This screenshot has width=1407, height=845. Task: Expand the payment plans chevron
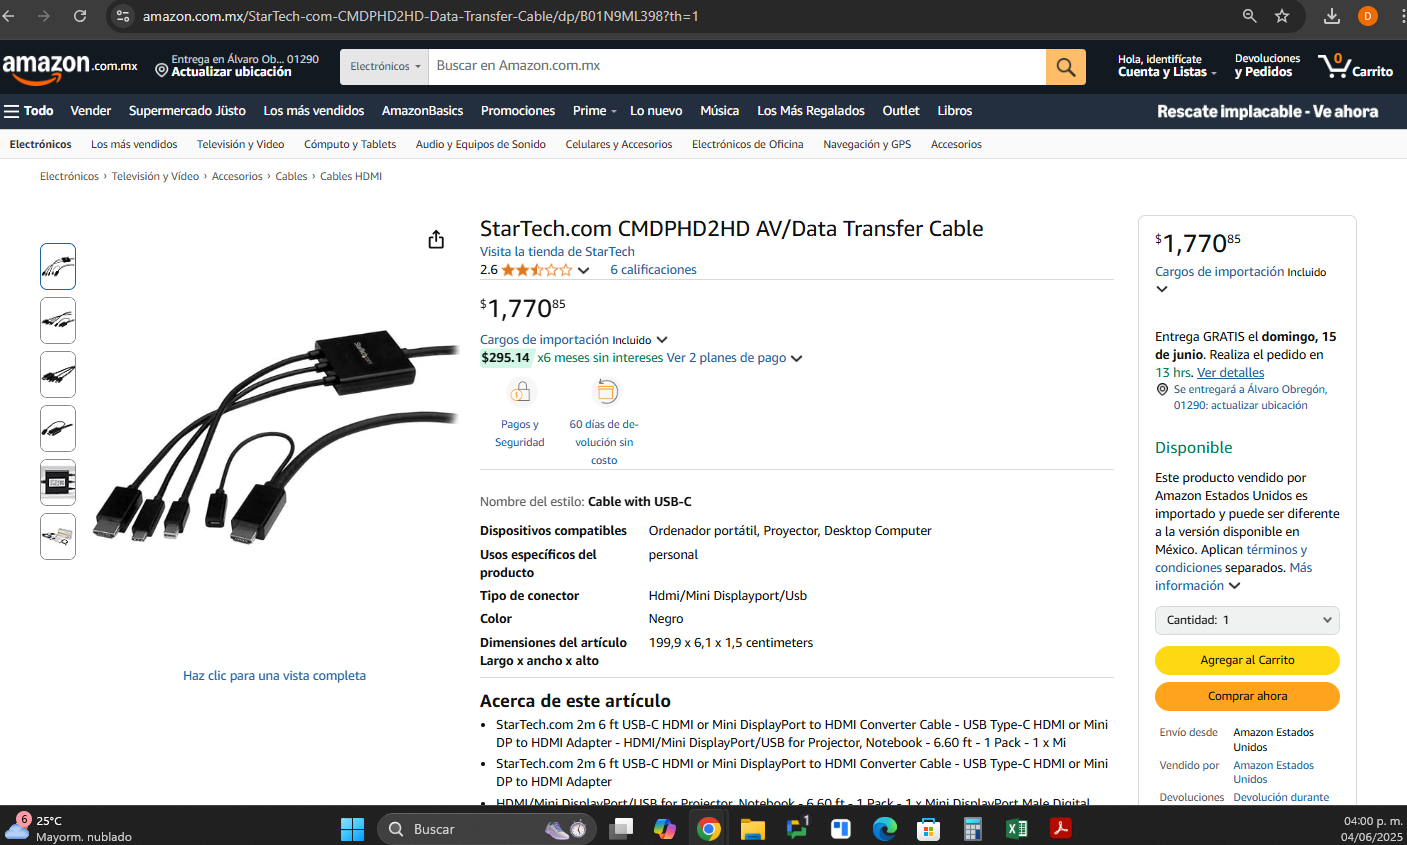pos(797,358)
